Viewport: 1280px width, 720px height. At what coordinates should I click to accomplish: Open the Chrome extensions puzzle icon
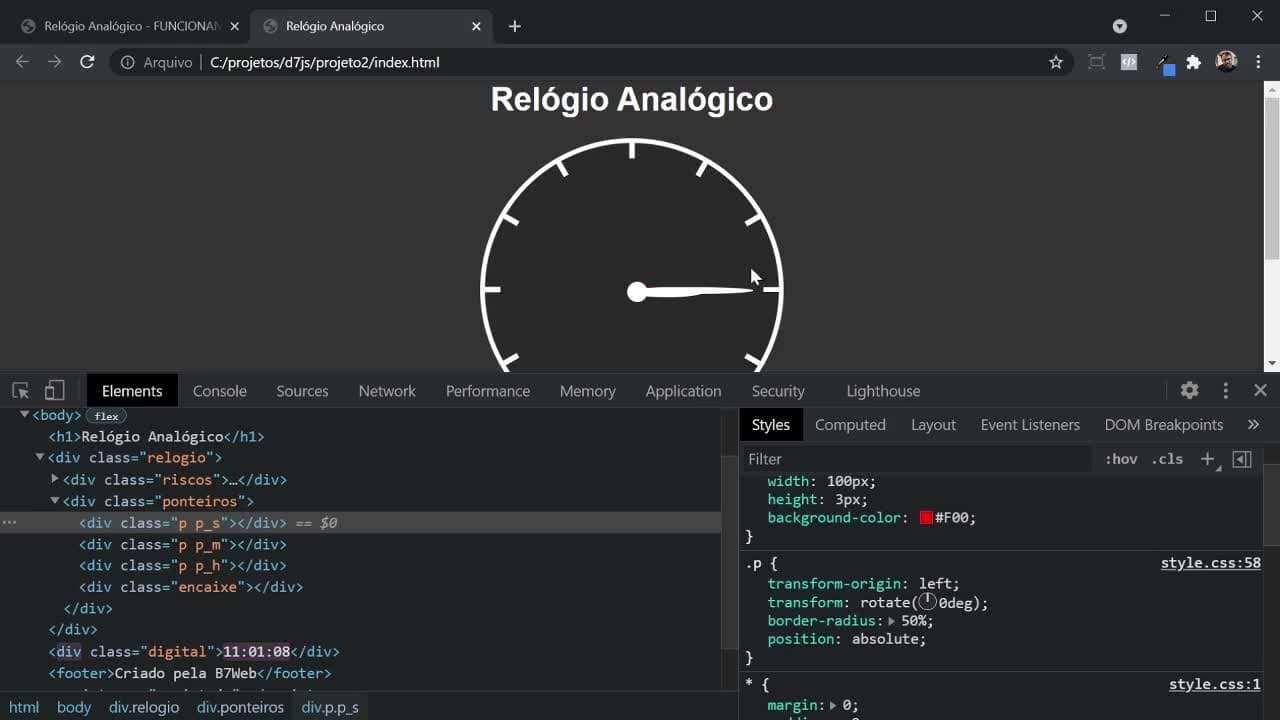pyautogui.click(x=1193, y=62)
